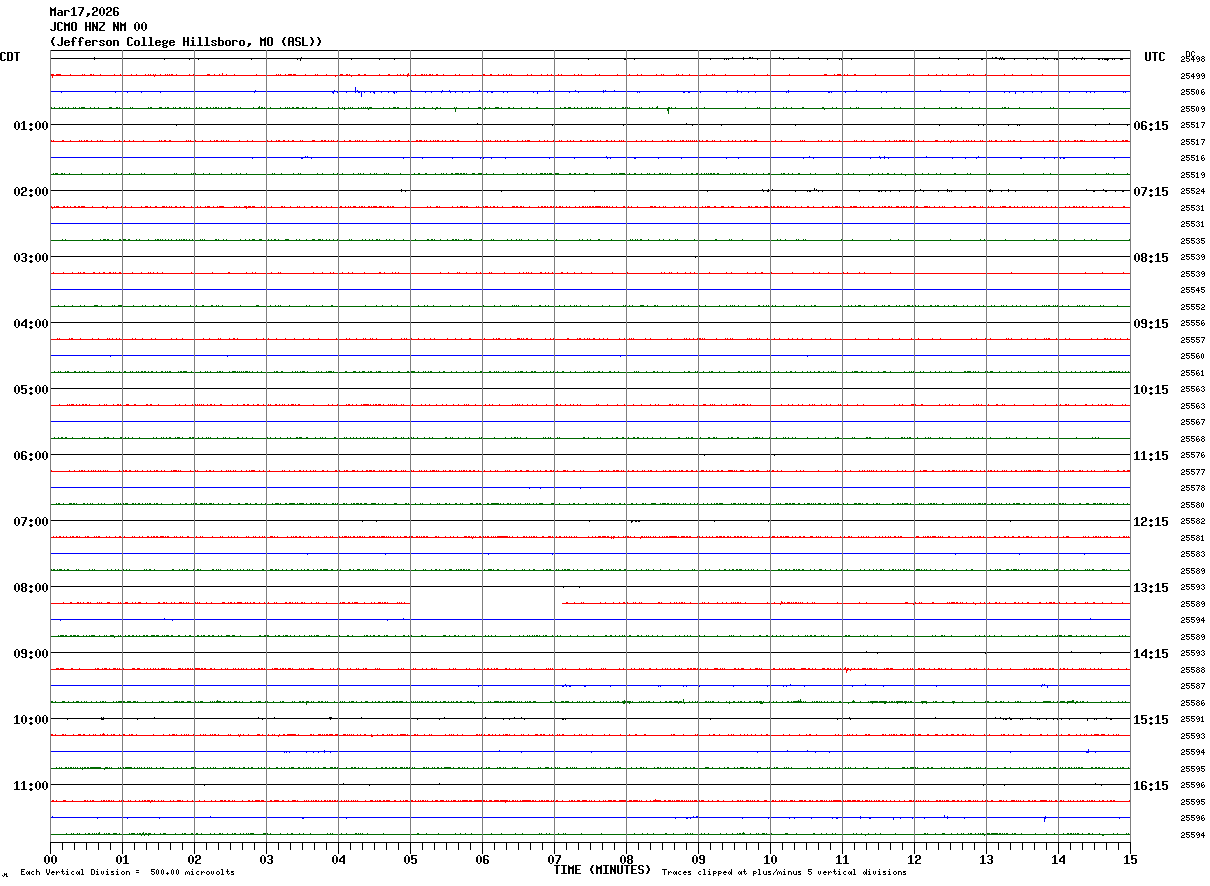Click the DC offset value 25535
The image size is (1210, 886).
(x=1193, y=241)
